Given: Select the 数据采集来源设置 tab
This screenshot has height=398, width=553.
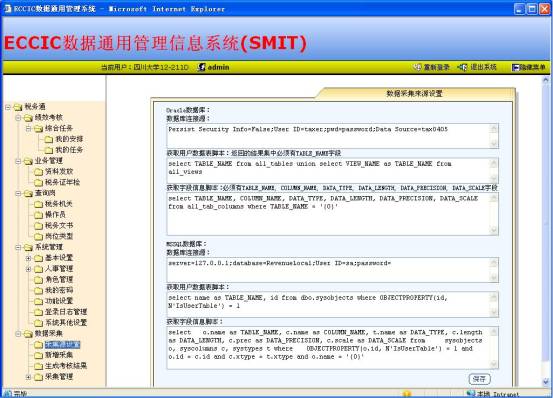Looking at the screenshot, I should 415,93.
